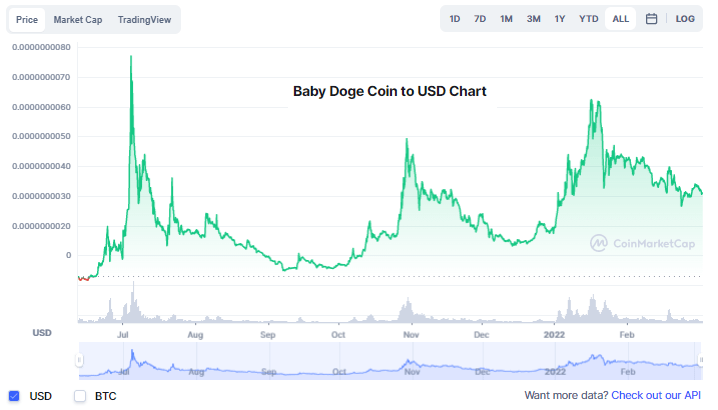This screenshot has width=718, height=410.
Task: Toggle the LOG scale button
Action: click(685, 19)
